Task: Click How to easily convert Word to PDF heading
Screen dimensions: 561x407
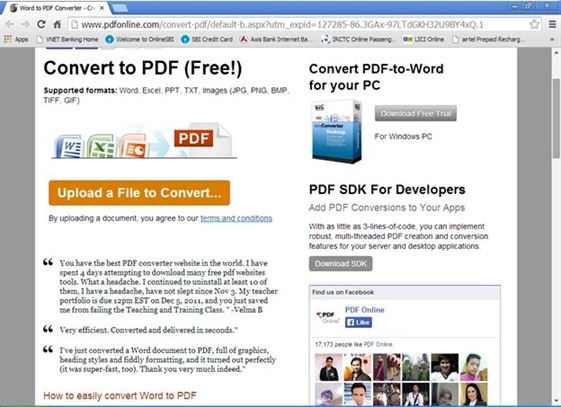Action: pos(120,396)
